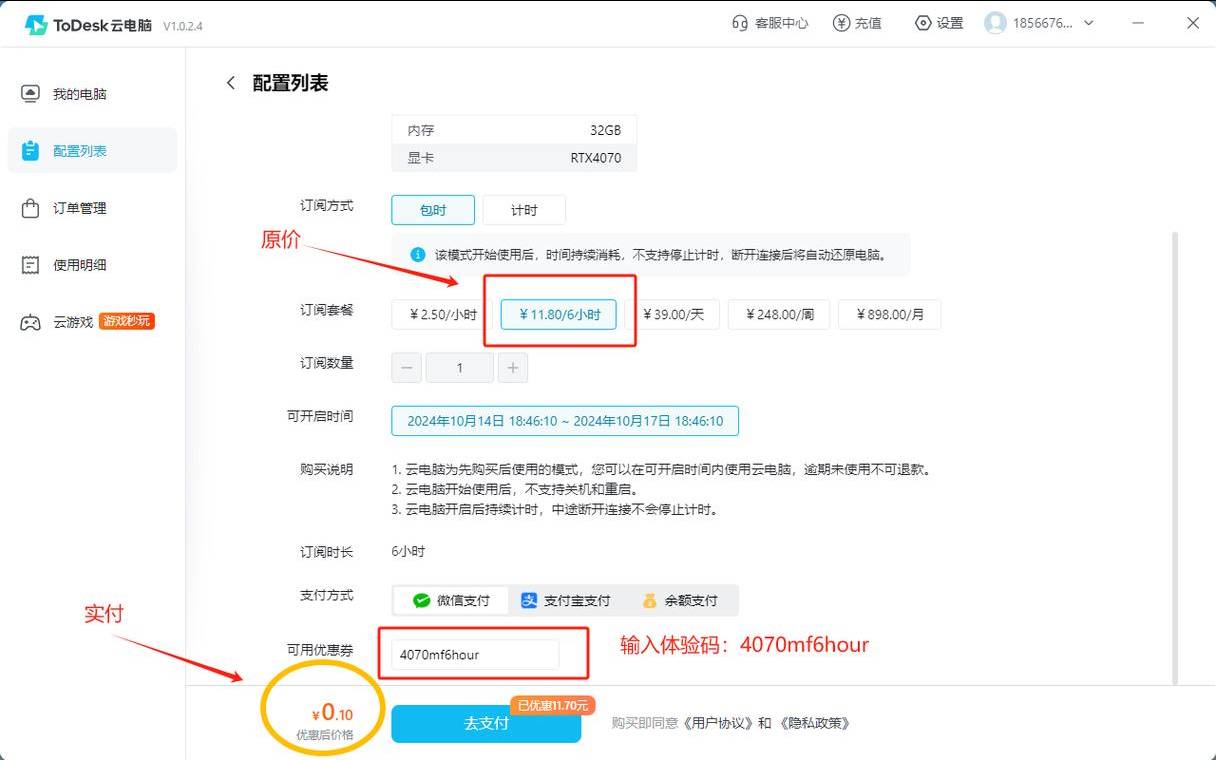Increase subscription quantity with plus button
The height and width of the screenshot is (760, 1216).
point(512,368)
